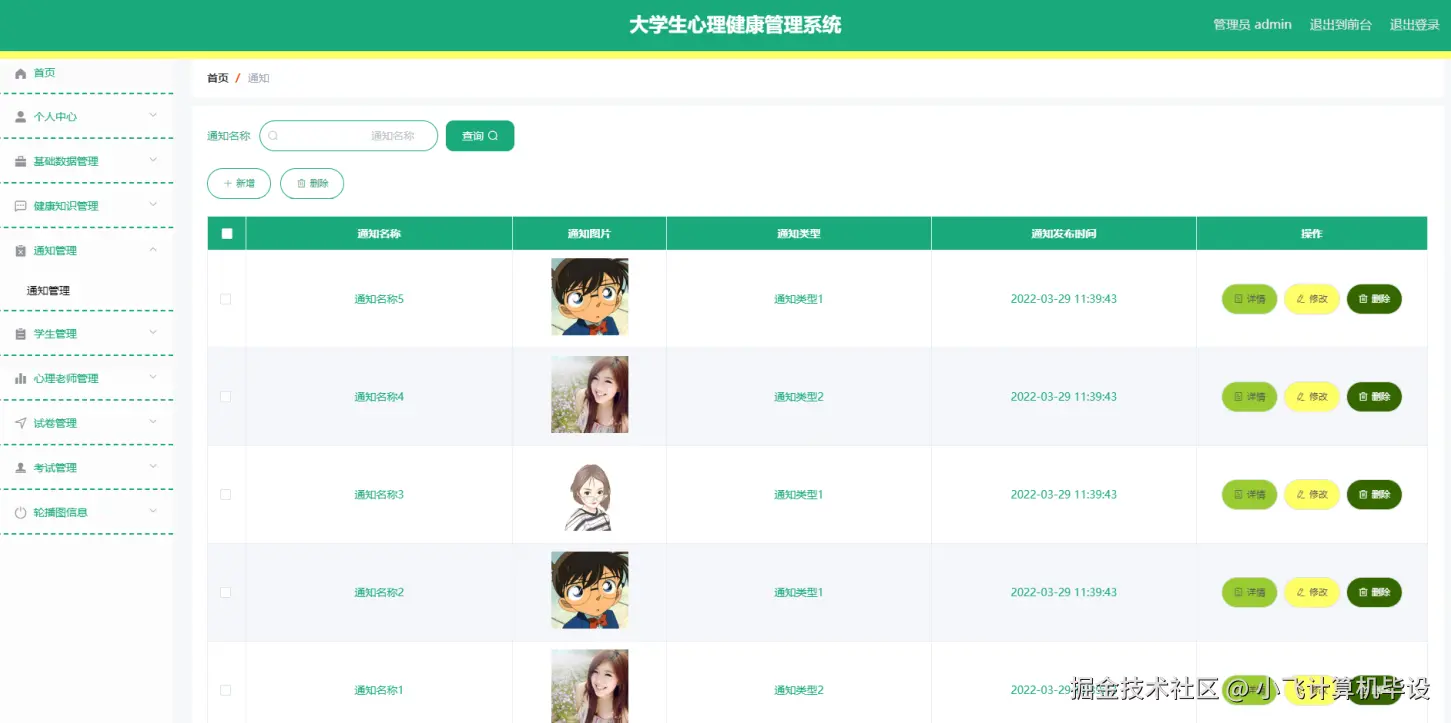Viewport: 1451px width, 723px height.
Task: Focus the 通知名称 search input field
Action: (x=348, y=136)
